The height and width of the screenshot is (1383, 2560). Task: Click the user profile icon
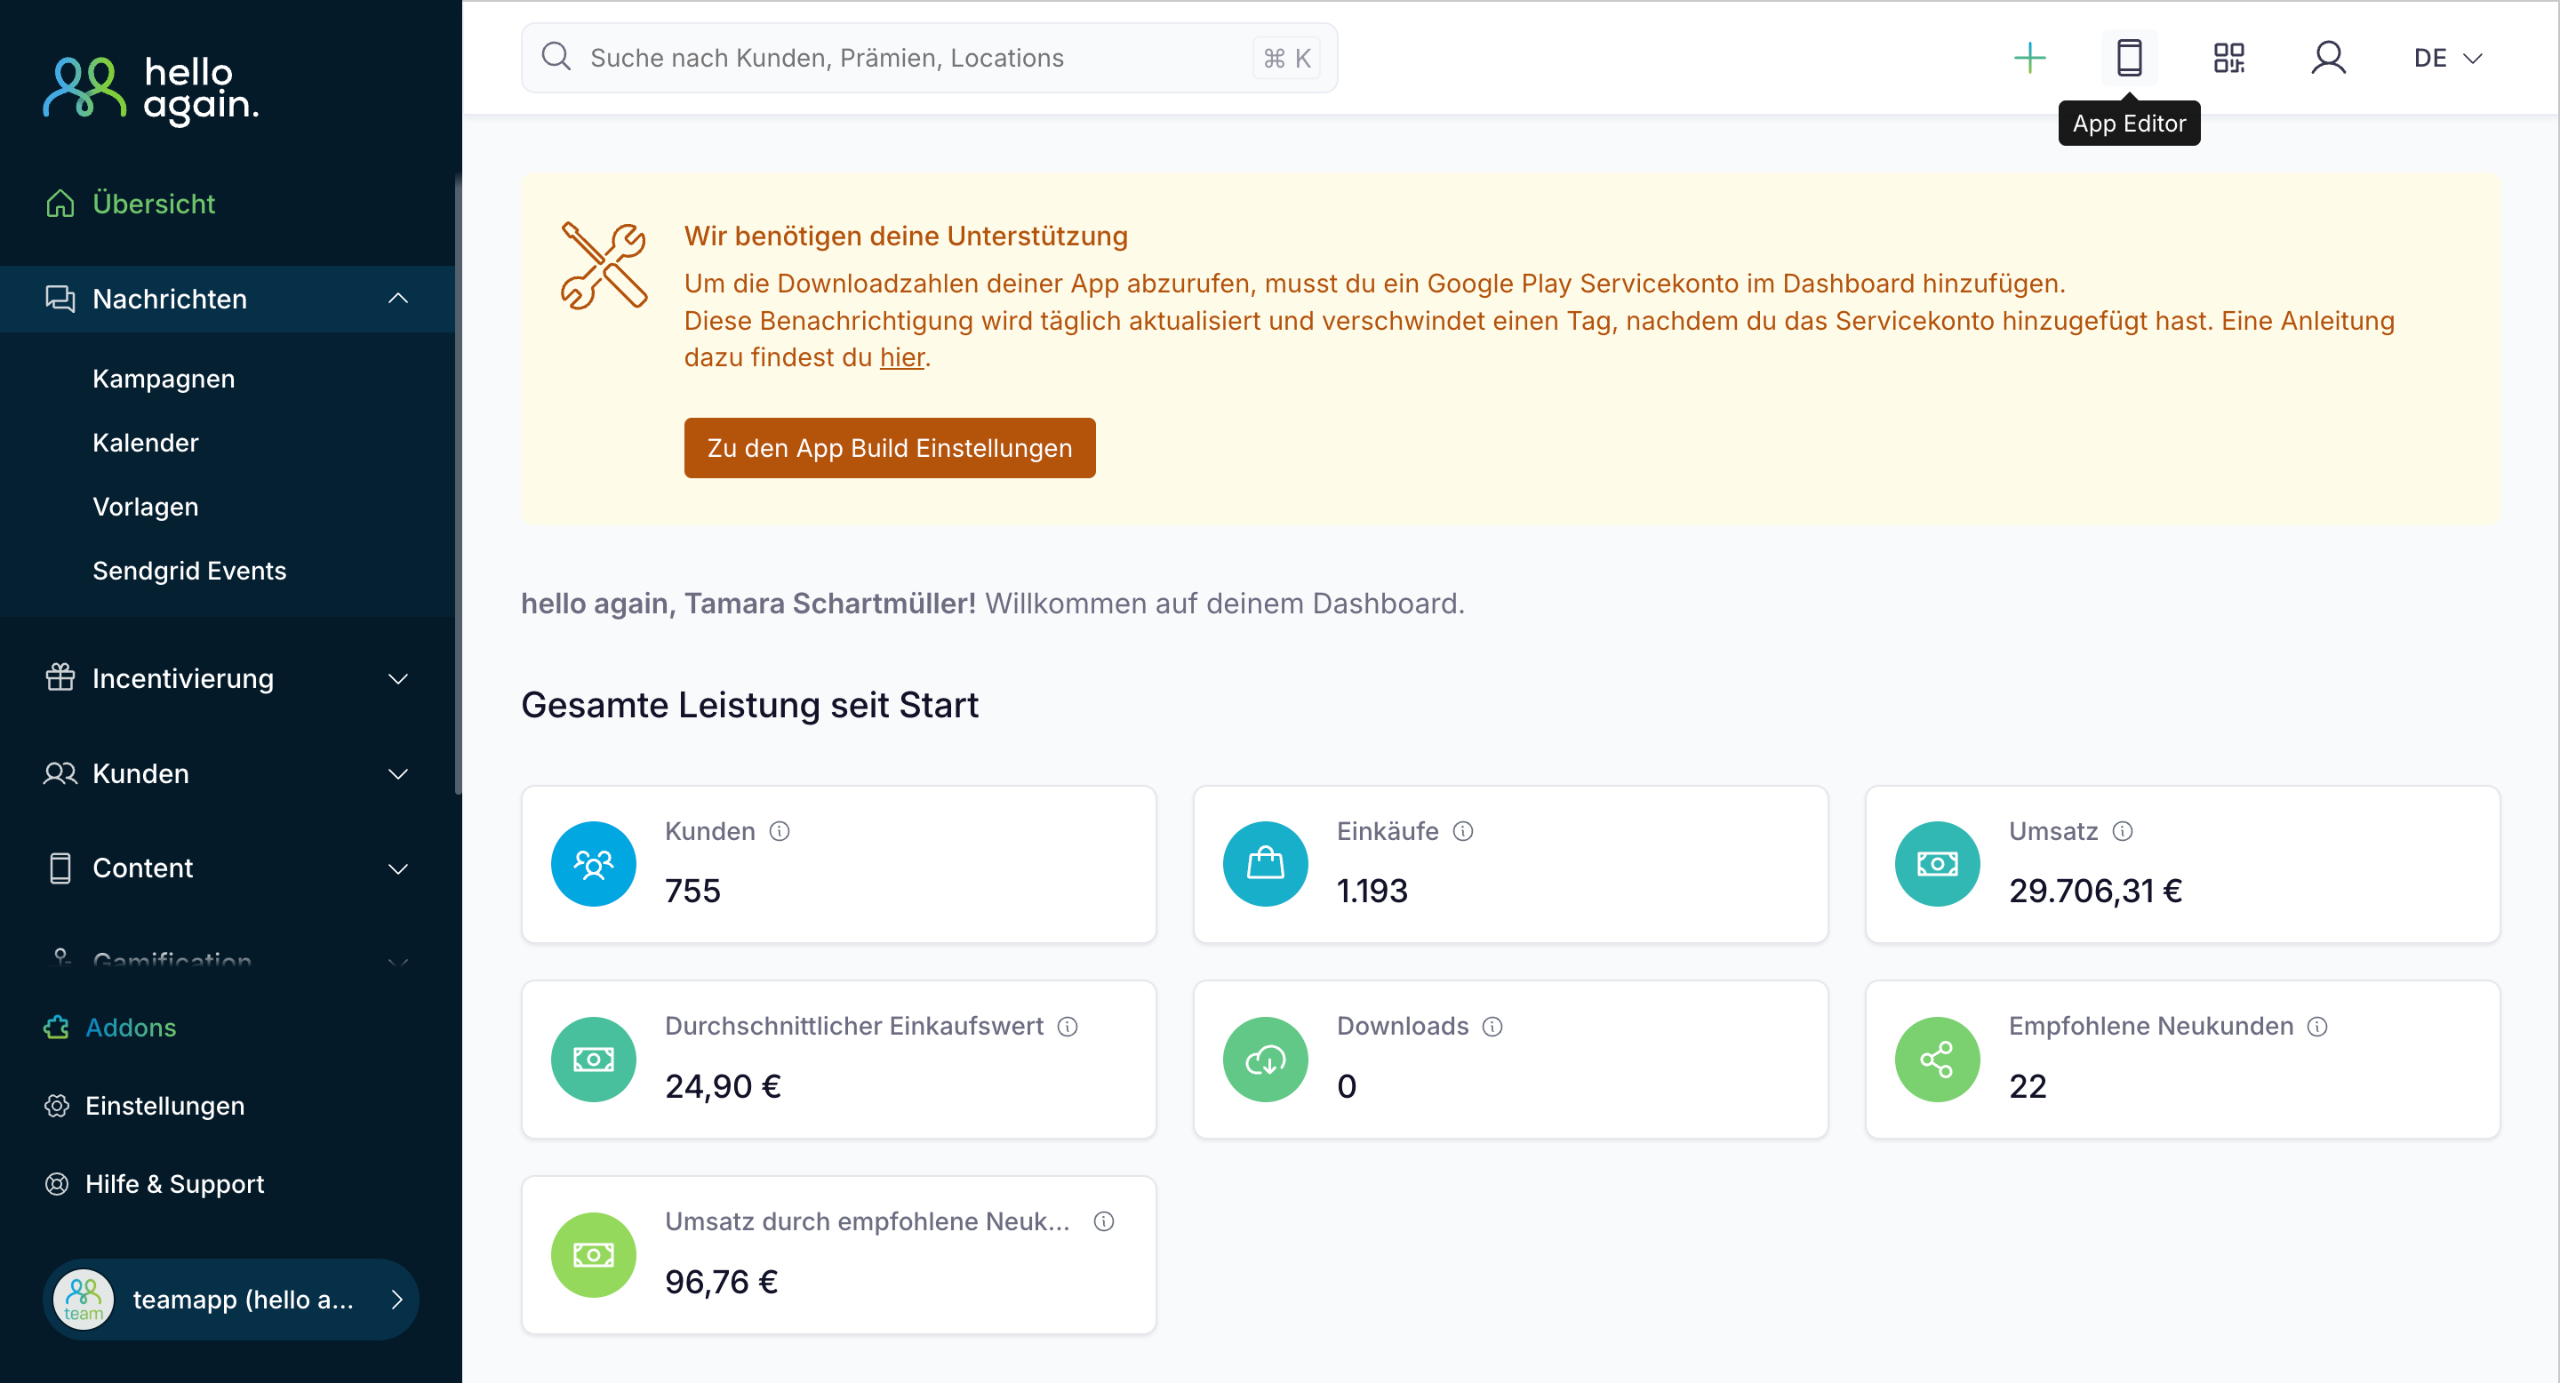coord(2328,58)
